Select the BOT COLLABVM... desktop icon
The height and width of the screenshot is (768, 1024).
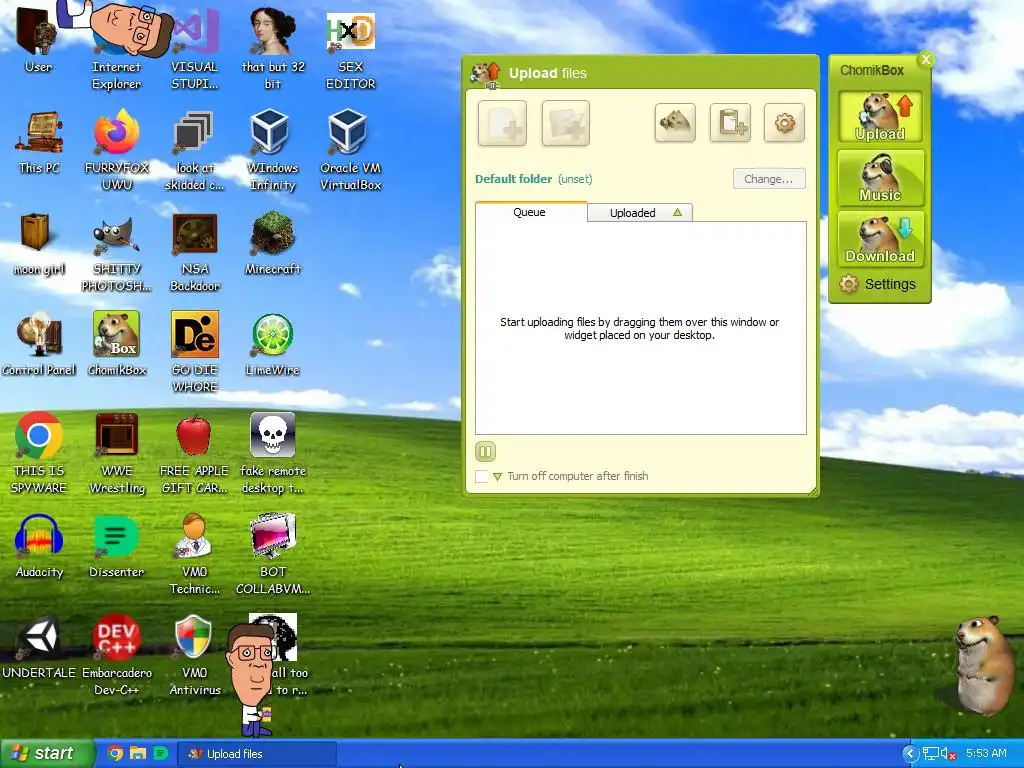point(272,555)
